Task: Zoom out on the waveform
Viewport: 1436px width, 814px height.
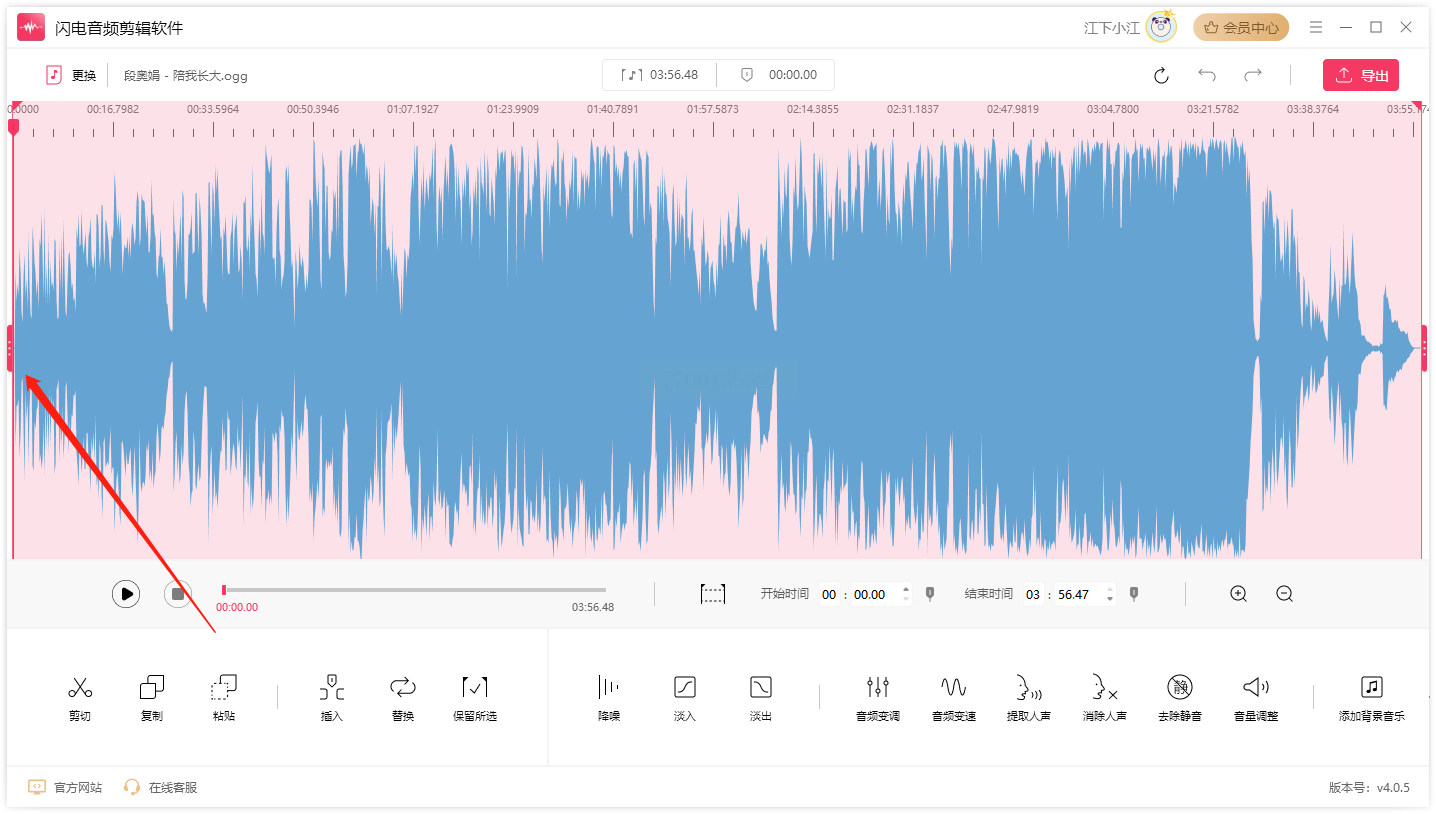Action: 1285,594
